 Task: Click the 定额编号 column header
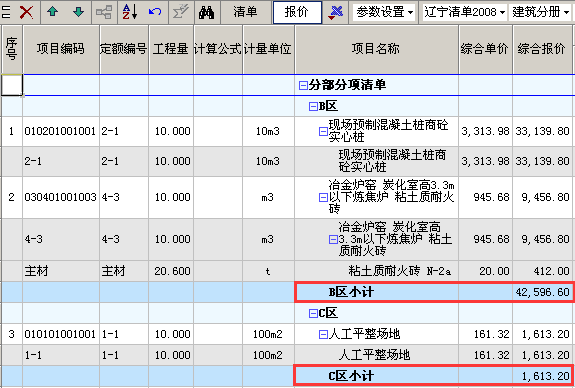124,49
